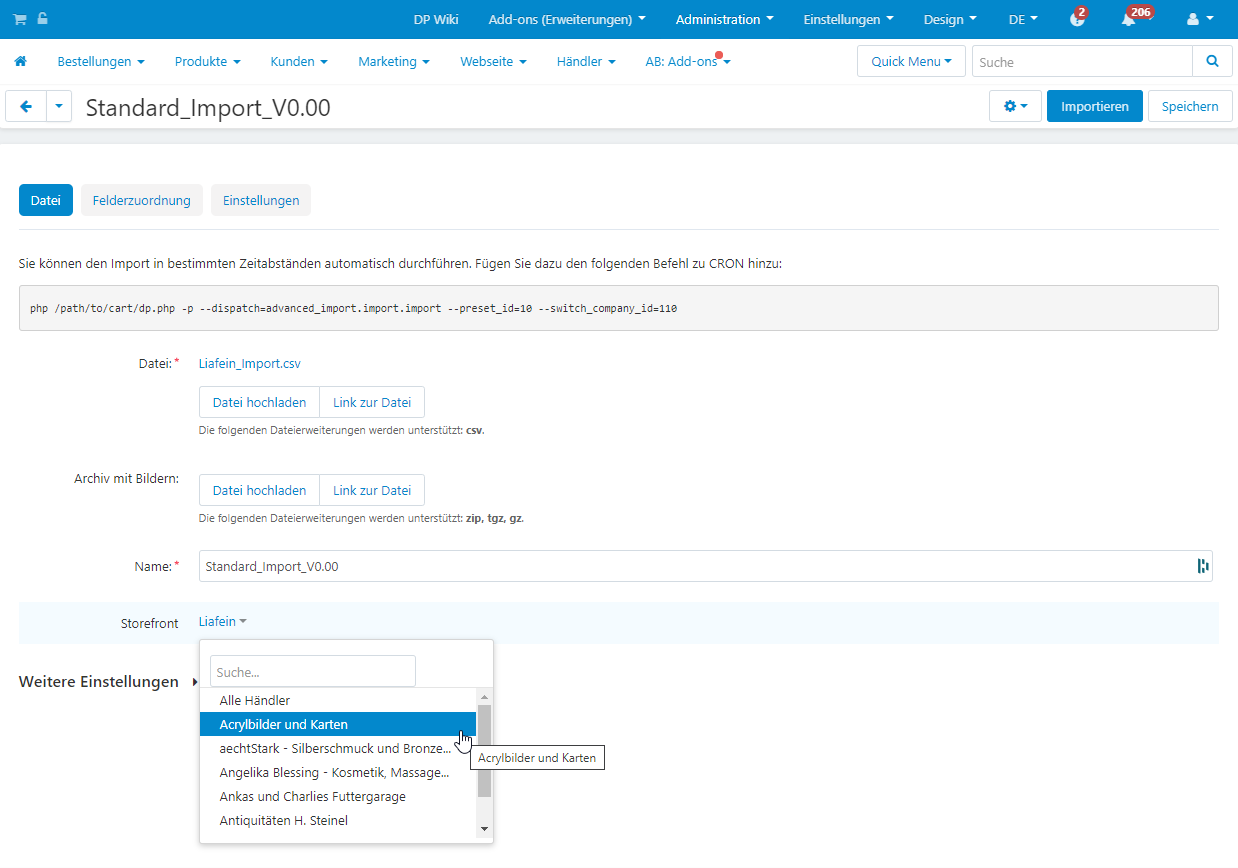Click the back arrow button

pos(26,106)
